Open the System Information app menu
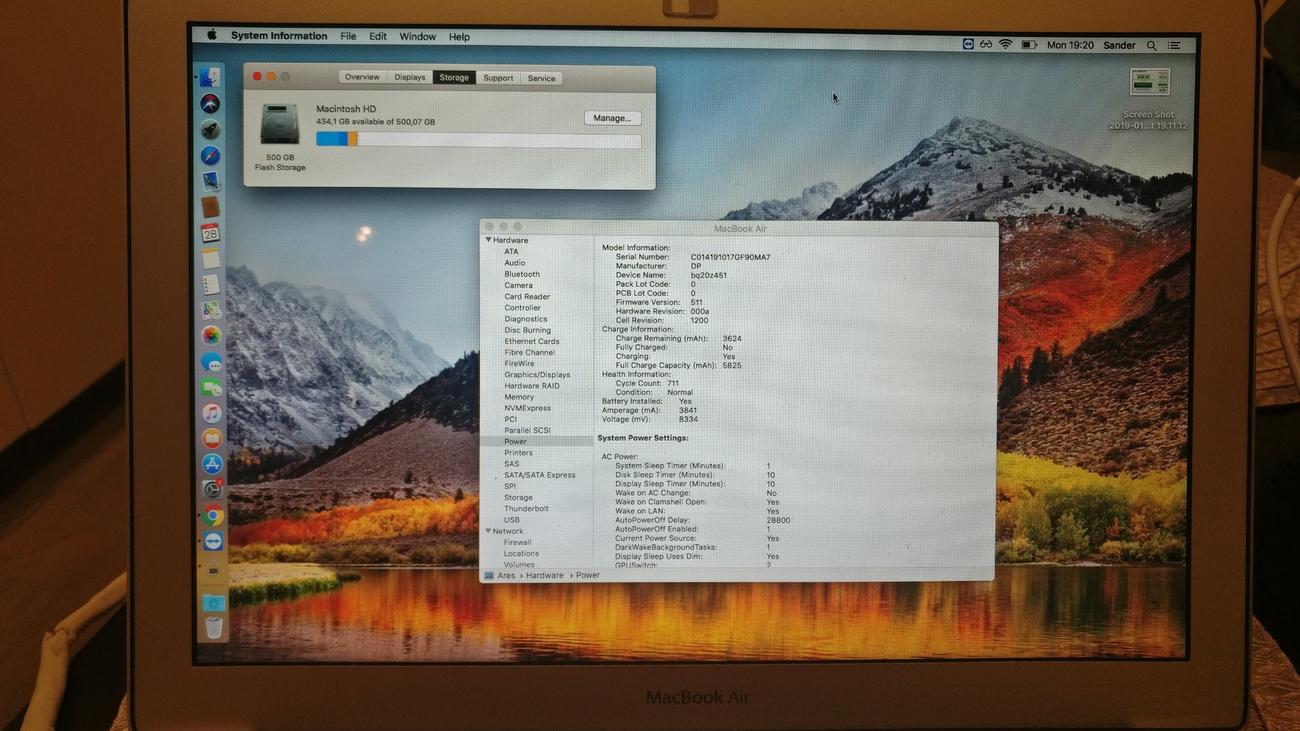Image resolution: width=1300 pixels, height=731 pixels. (x=279, y=36)
